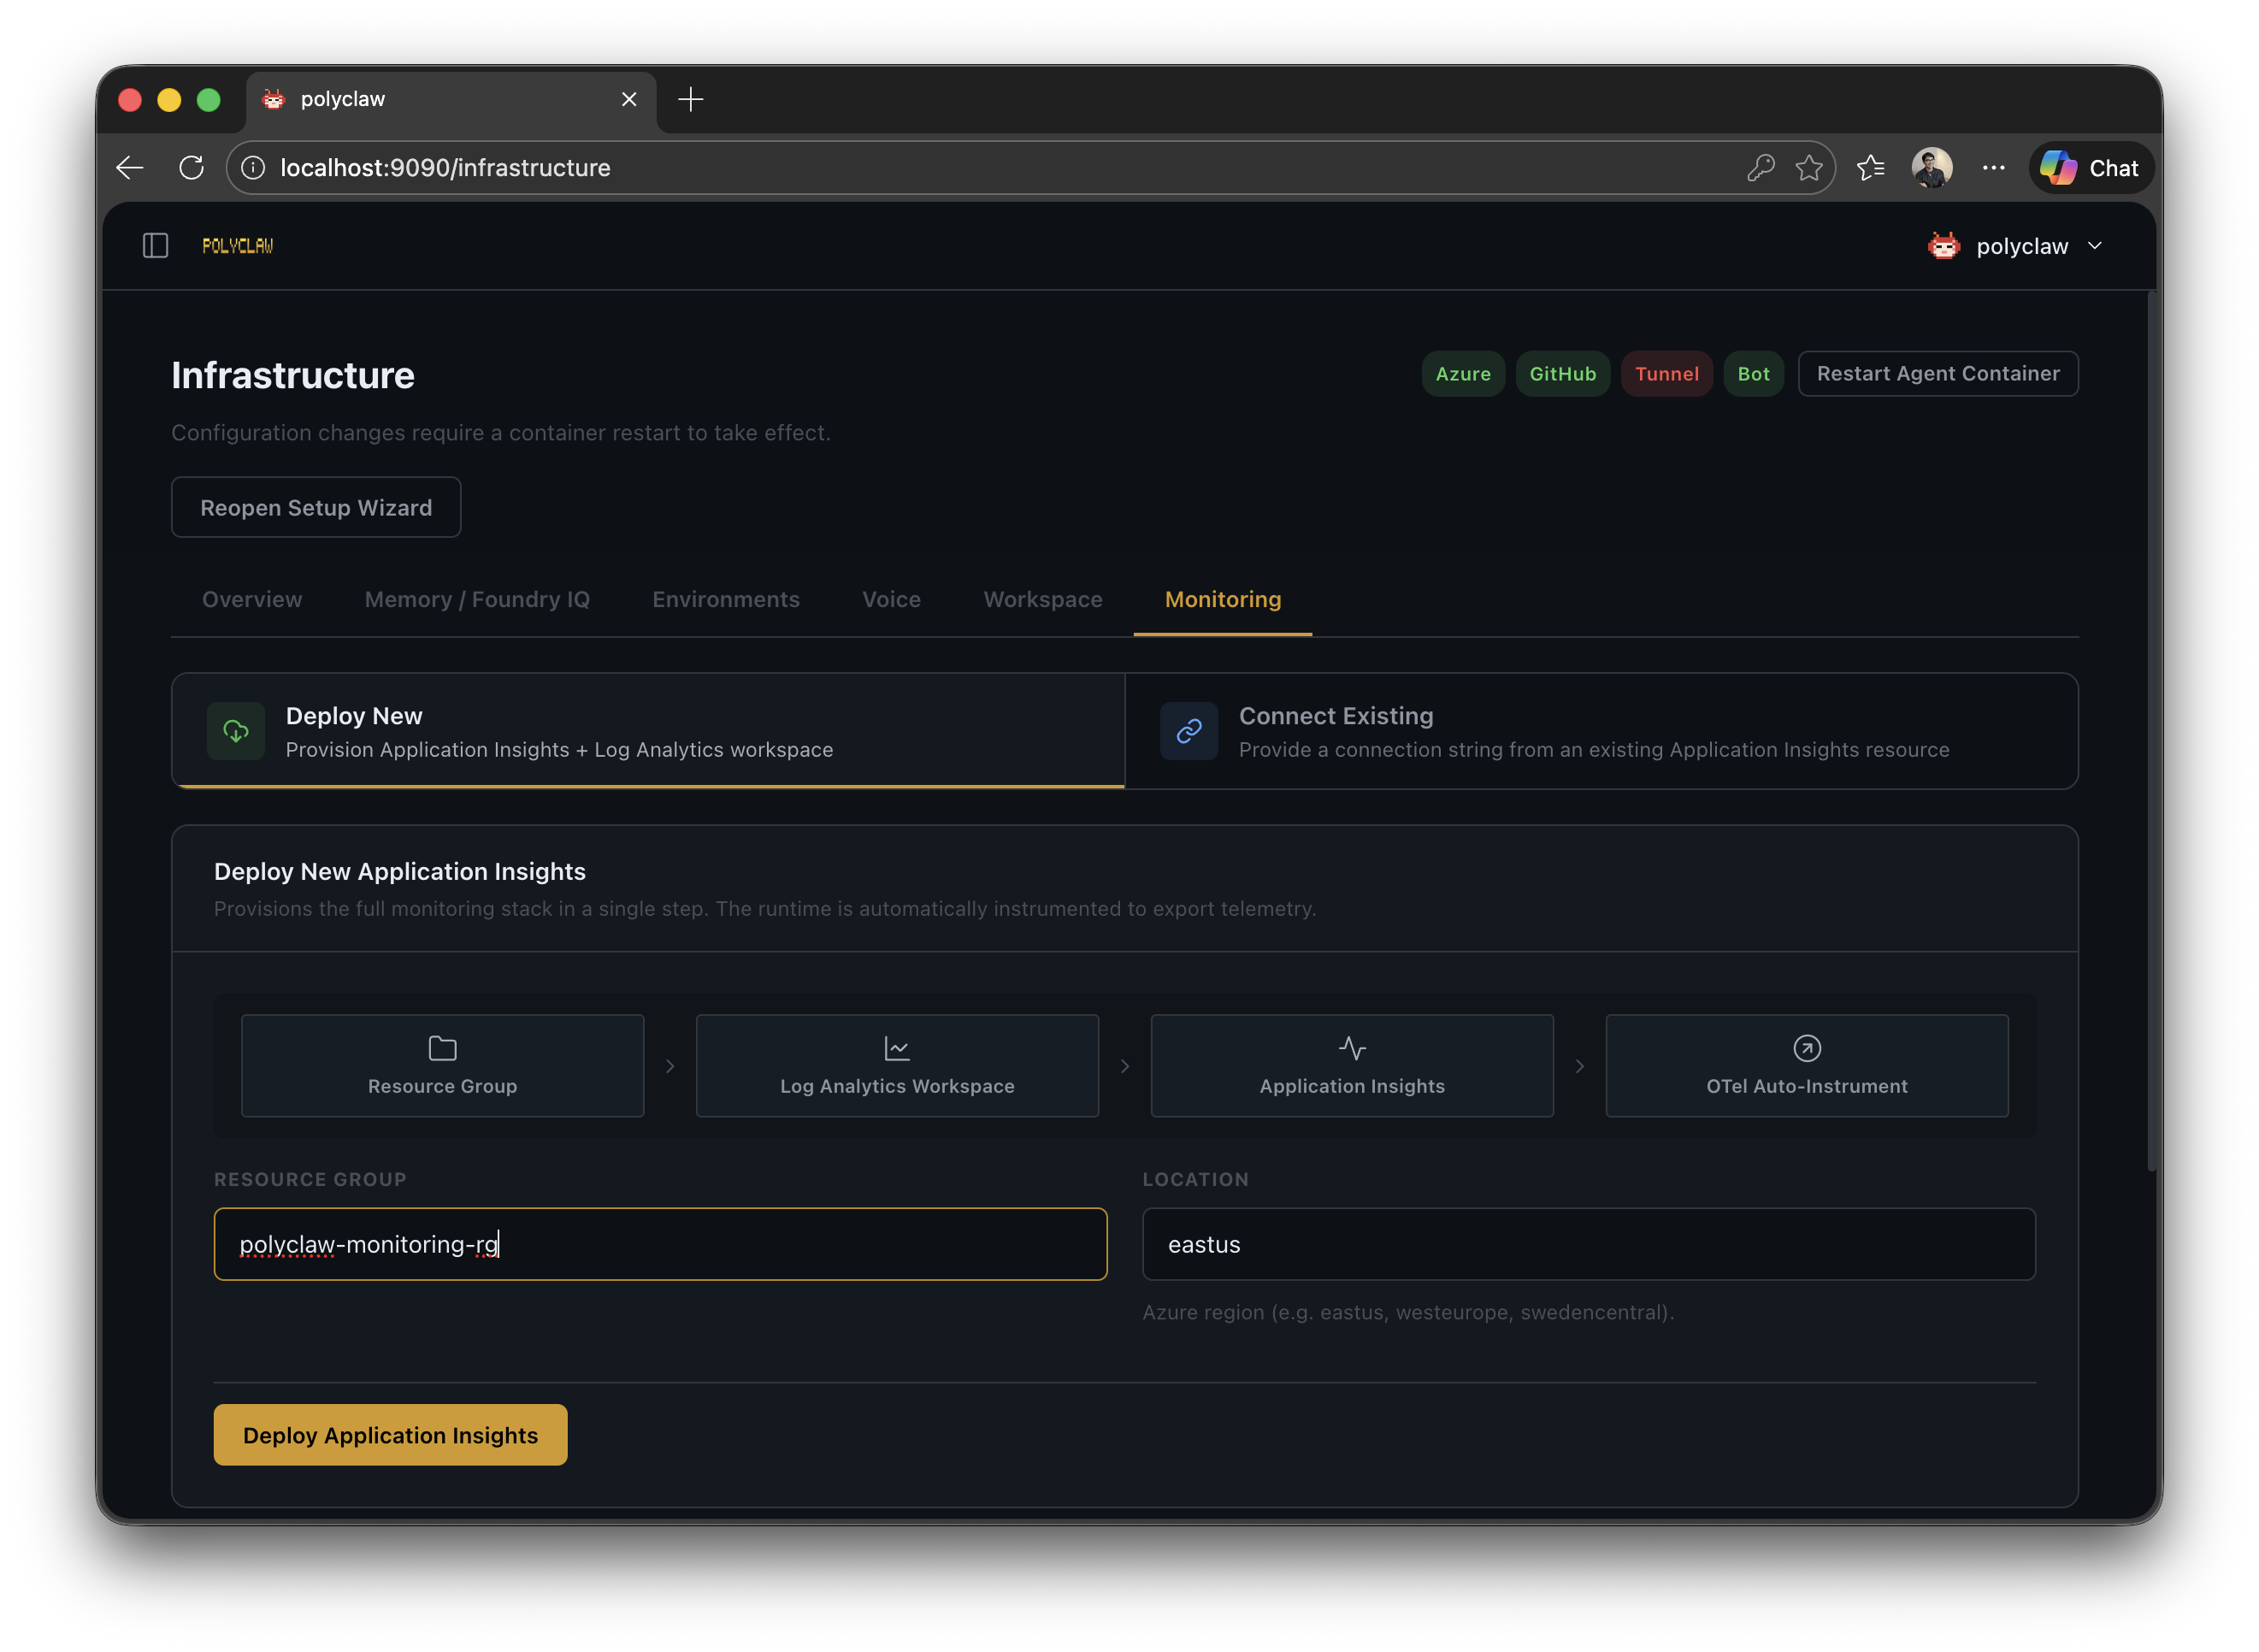Switch to the Workspace tab

pyautogui.click(x=1042, y=599)
